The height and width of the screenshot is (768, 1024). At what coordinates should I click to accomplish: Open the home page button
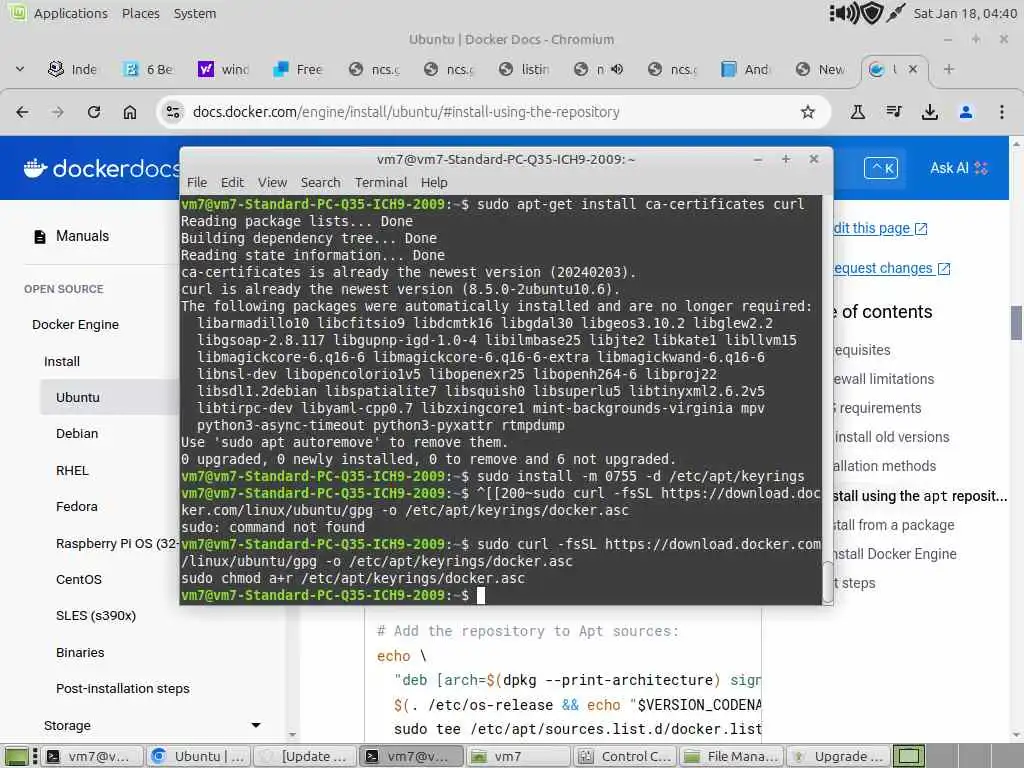[130, 112]
